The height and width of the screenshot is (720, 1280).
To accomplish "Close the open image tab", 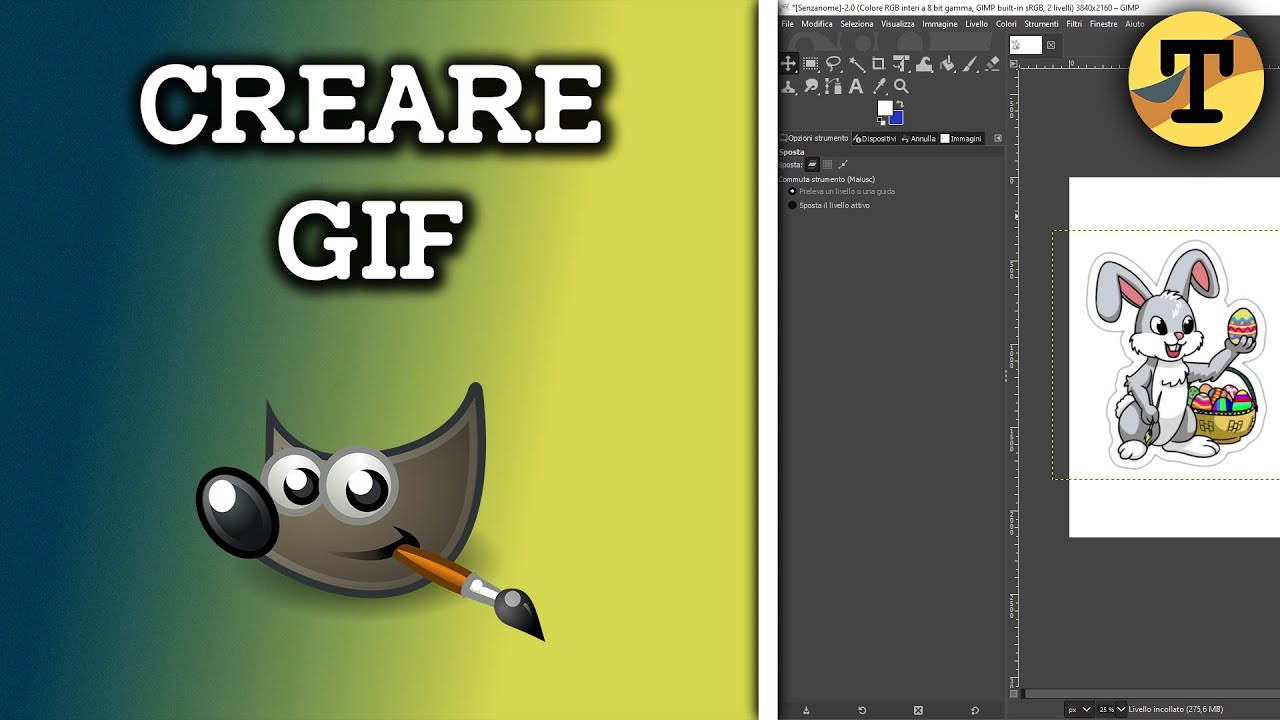I will coord(1051,45).
